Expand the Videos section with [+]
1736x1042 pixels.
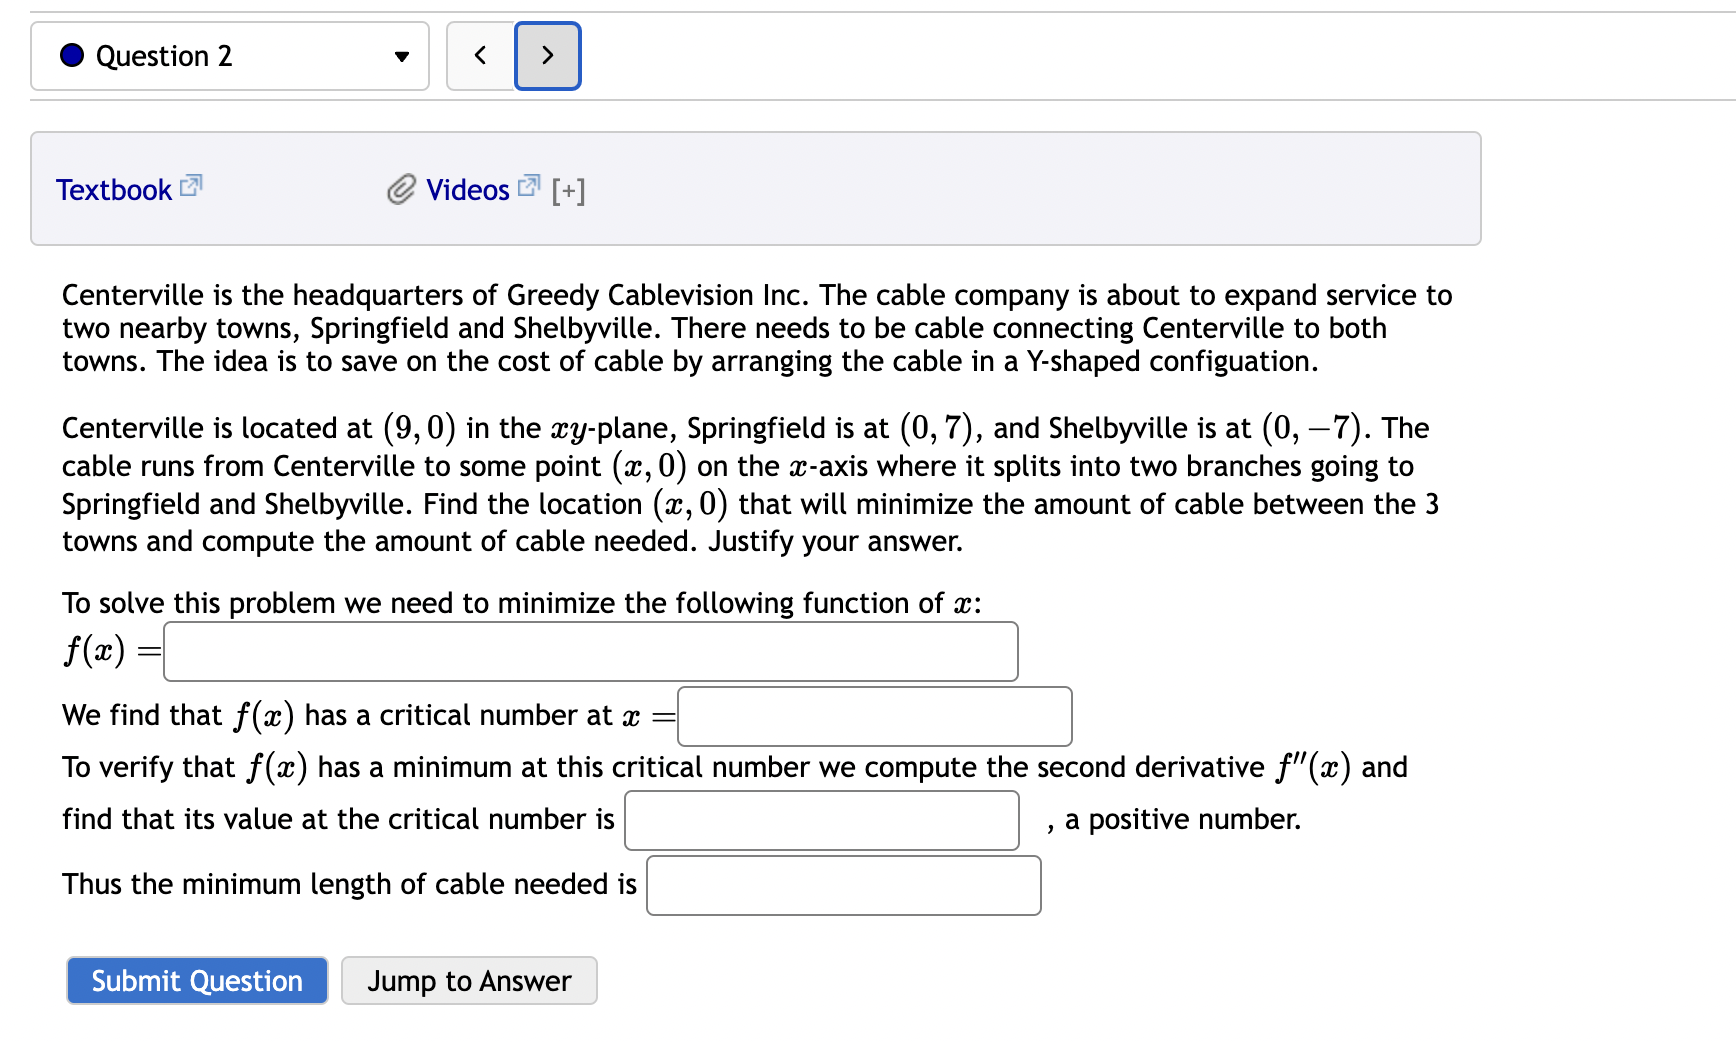pyautogui.click(x=568, y=190)
